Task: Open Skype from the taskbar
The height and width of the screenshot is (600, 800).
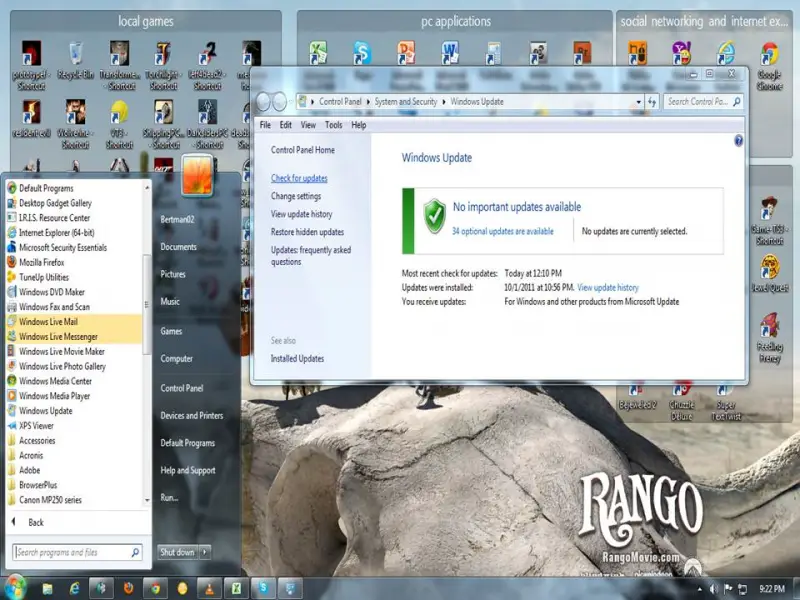Action: click(x=263, y=588)
